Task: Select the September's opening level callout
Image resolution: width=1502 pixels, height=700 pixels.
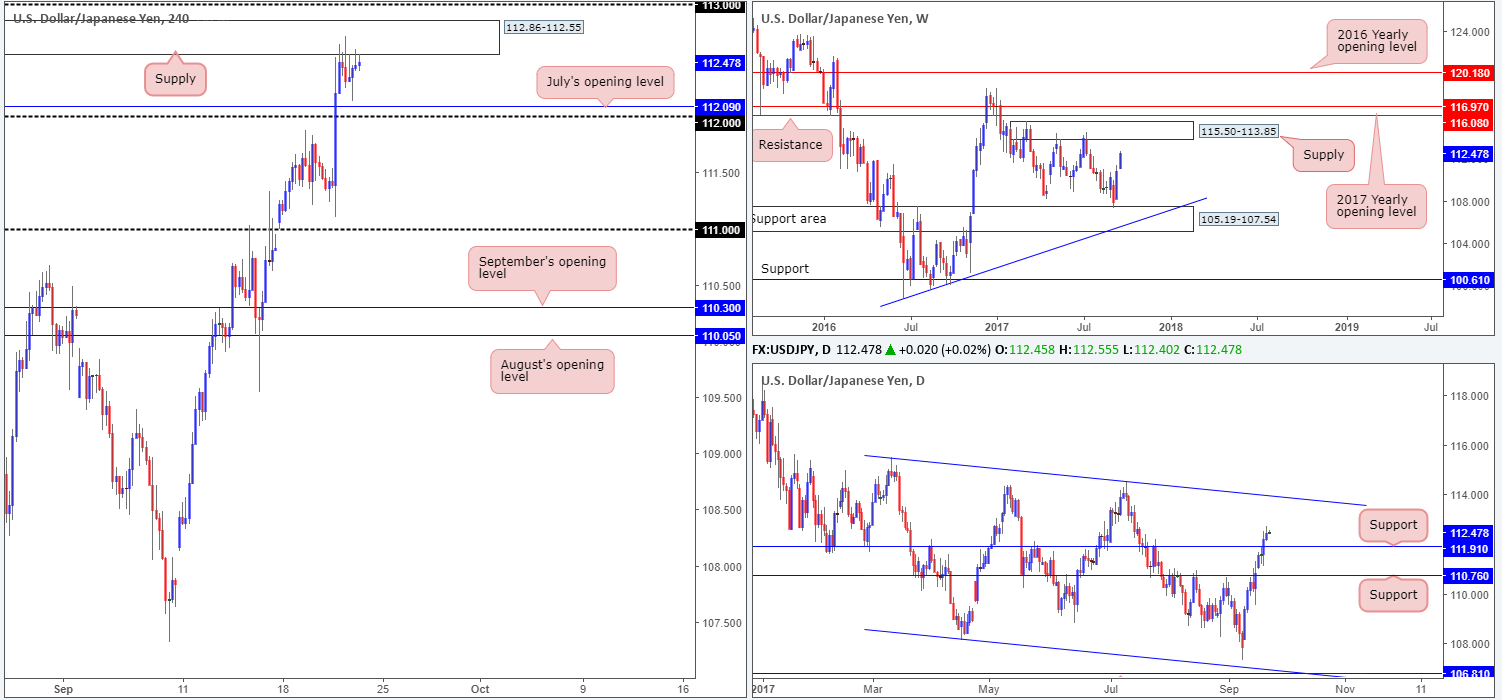Action: 541,268
